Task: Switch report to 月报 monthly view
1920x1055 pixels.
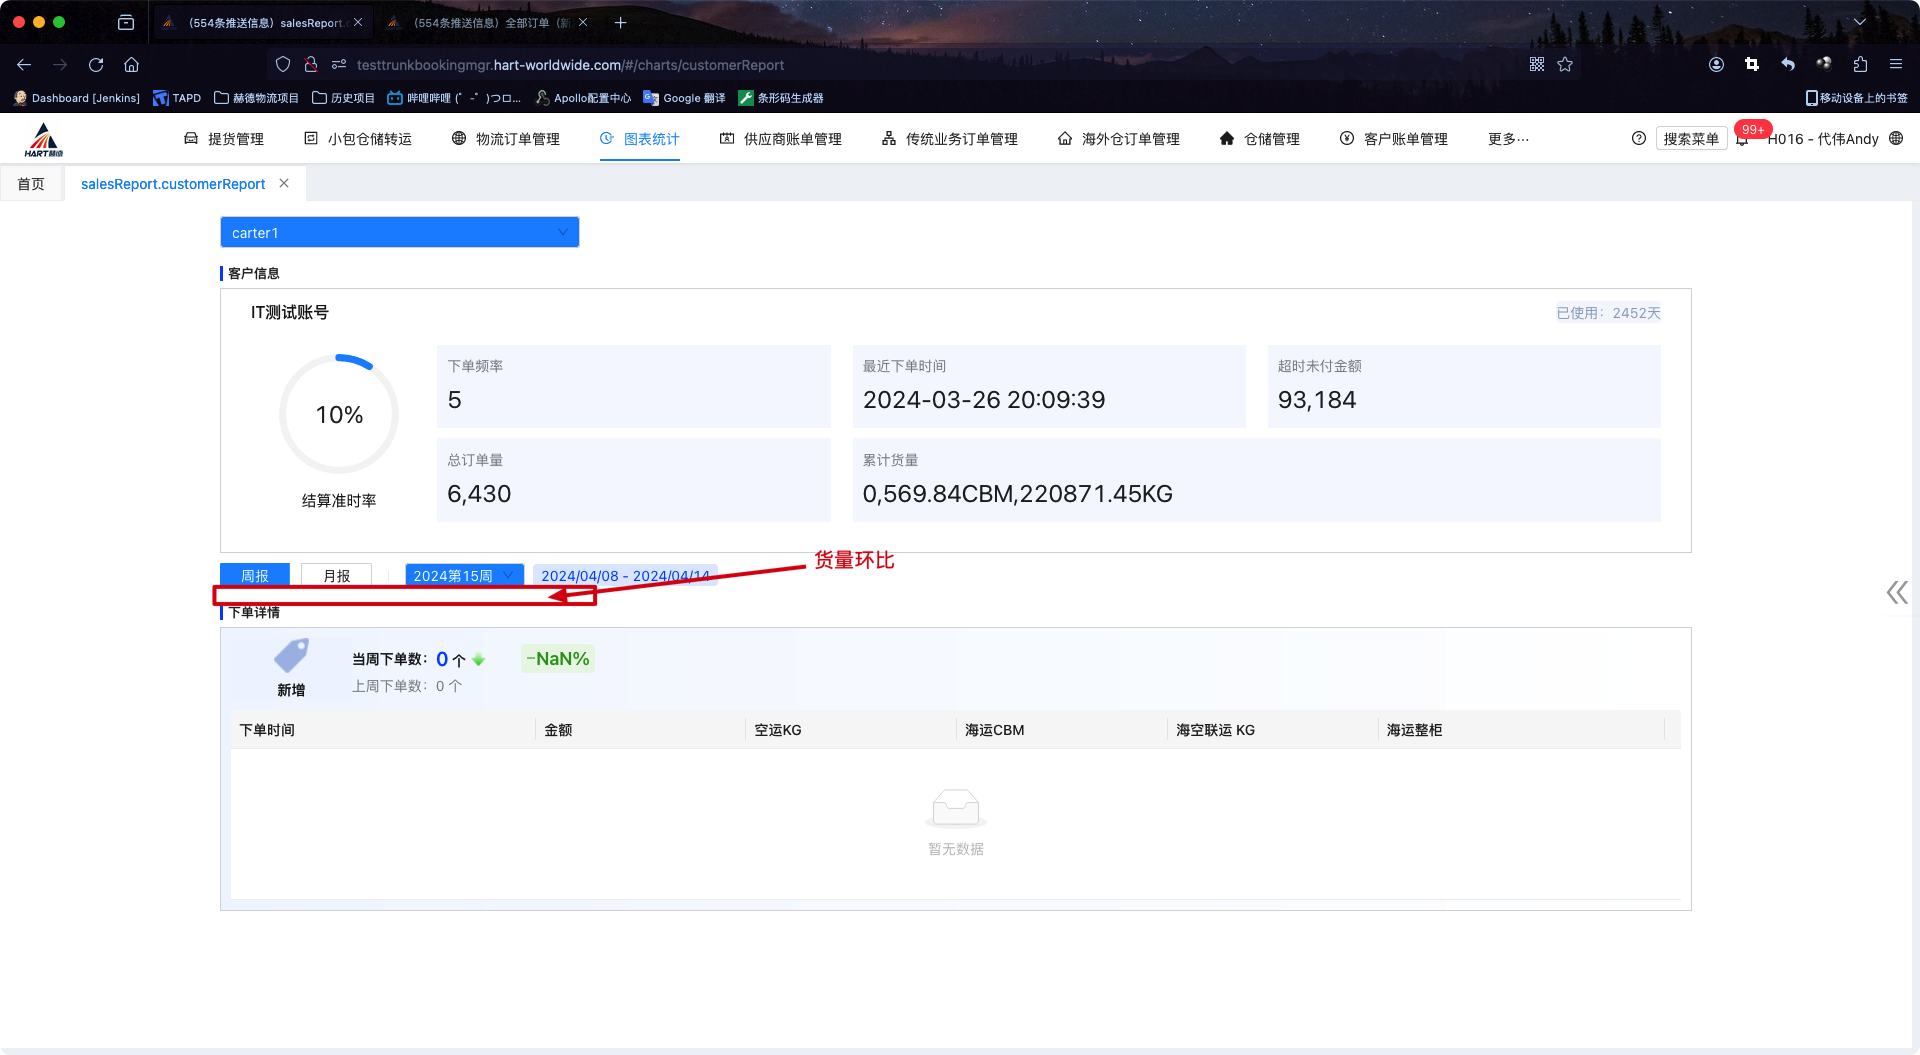Action: point(336,576)
